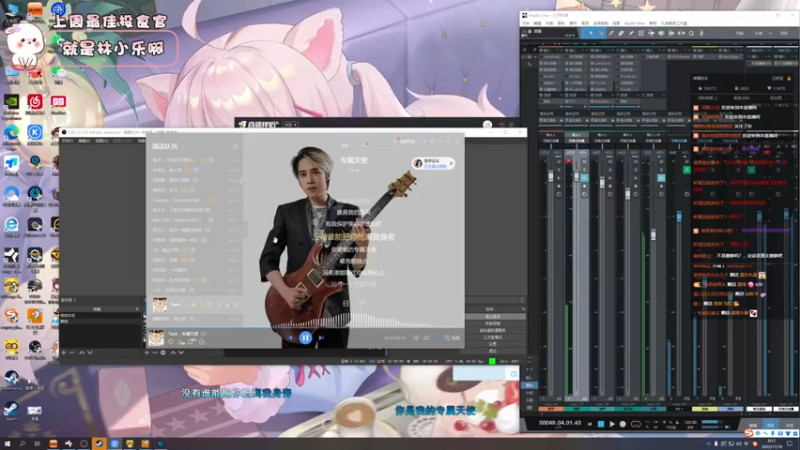Seek in the music player progress bar
800x450 pixels.
click(305, 327)
